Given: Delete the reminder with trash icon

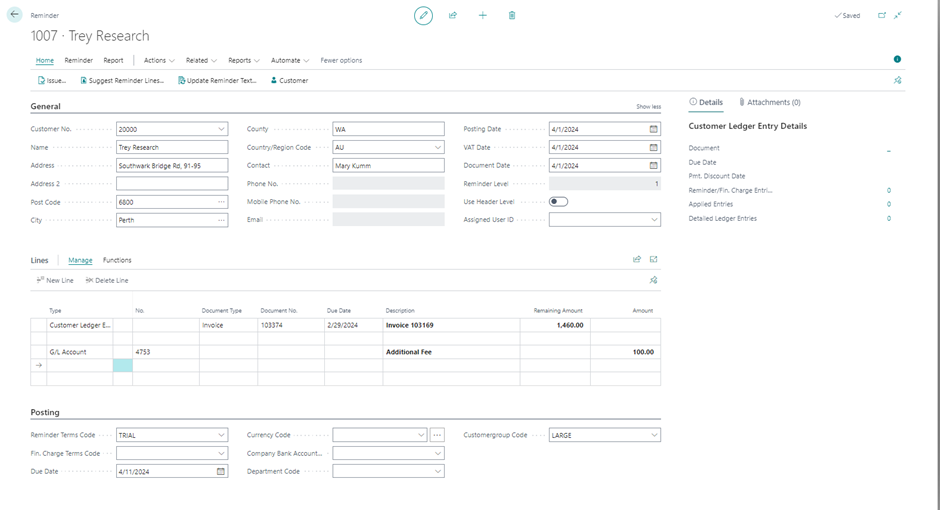Looking at the screenshot, I should (512, 16).
